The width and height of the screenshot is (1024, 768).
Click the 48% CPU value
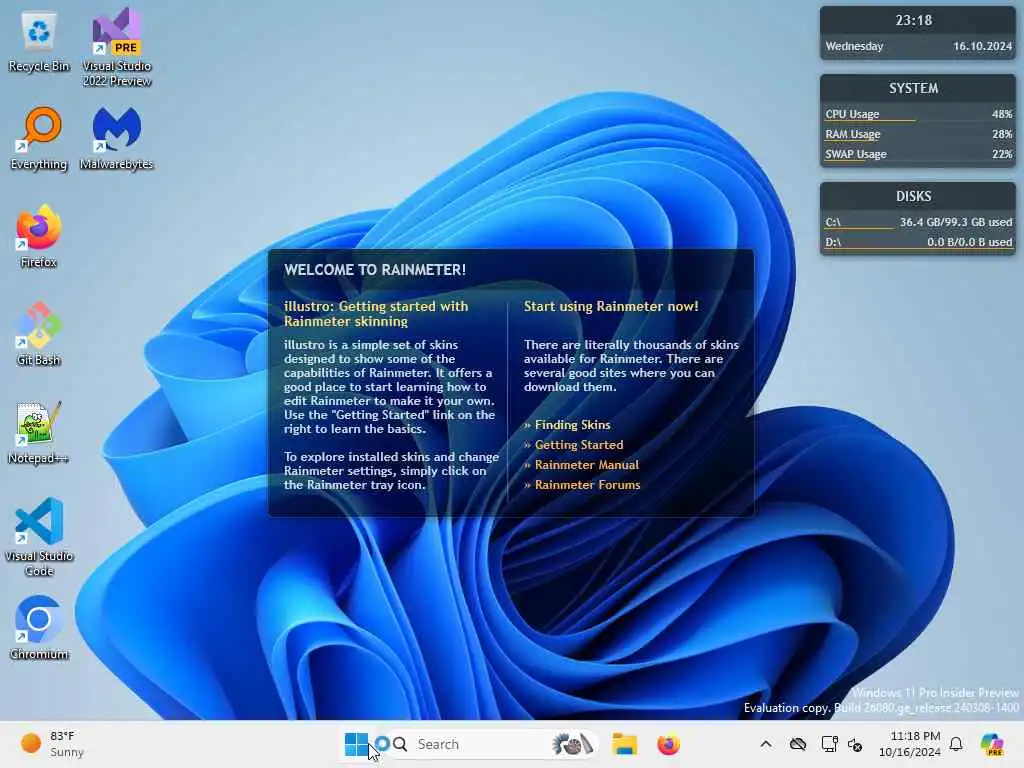[x=1002, y=114]
